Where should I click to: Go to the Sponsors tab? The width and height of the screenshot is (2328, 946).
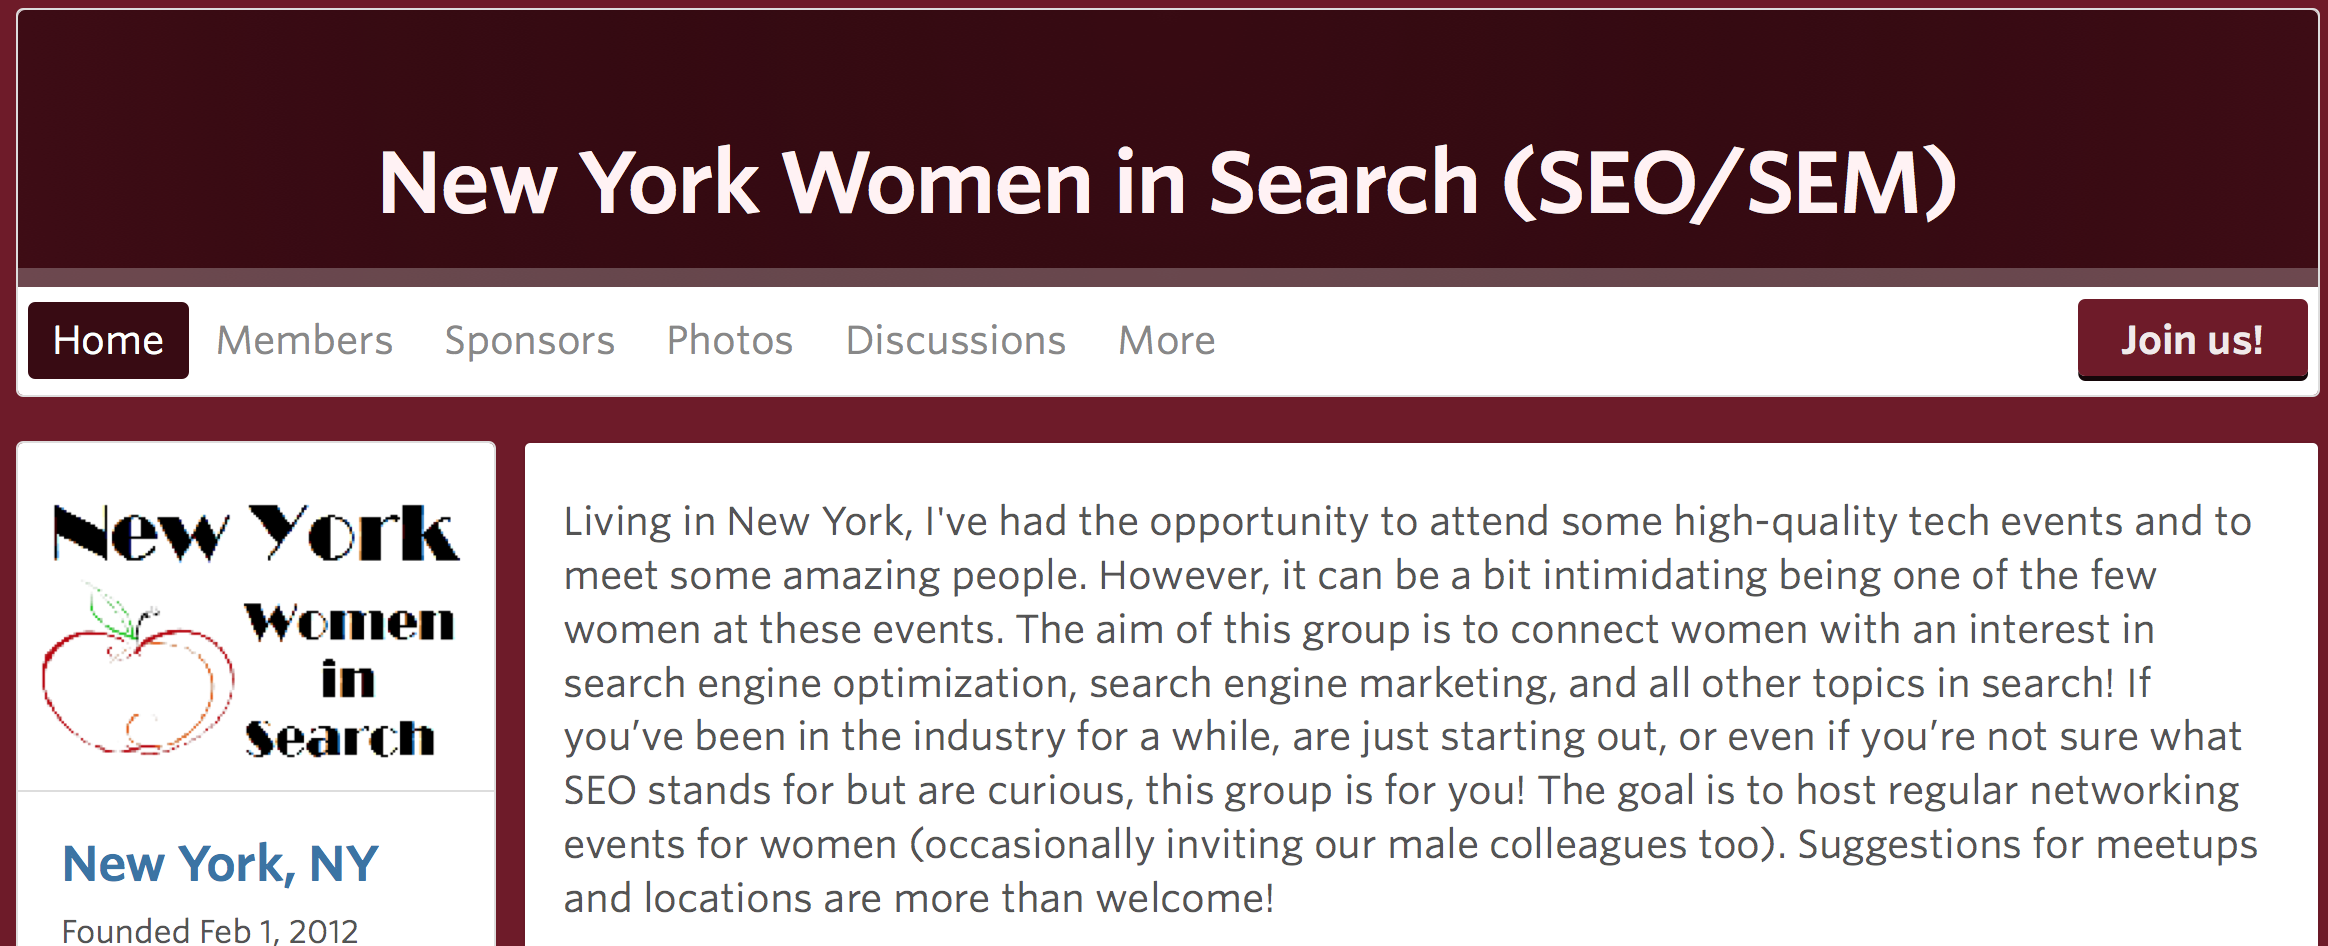point(529,341)
